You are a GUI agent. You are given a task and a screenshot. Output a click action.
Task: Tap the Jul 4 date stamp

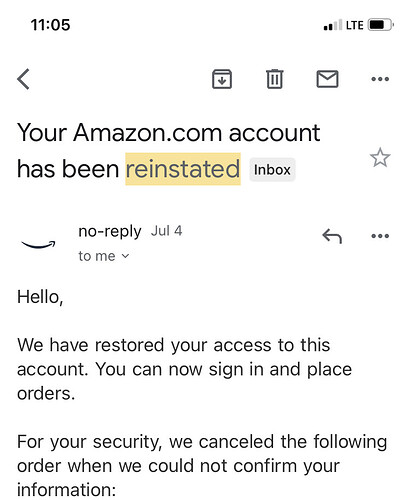coord(166,231)
